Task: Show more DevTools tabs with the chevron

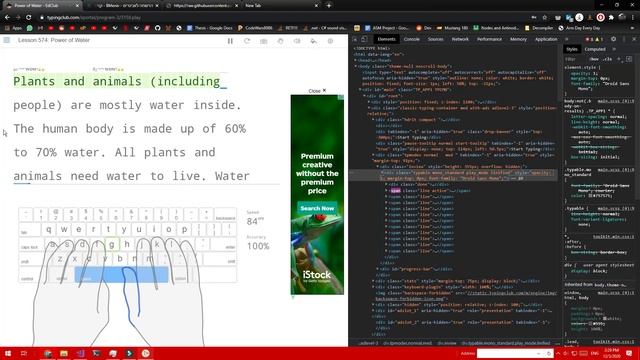Action: 567,39
